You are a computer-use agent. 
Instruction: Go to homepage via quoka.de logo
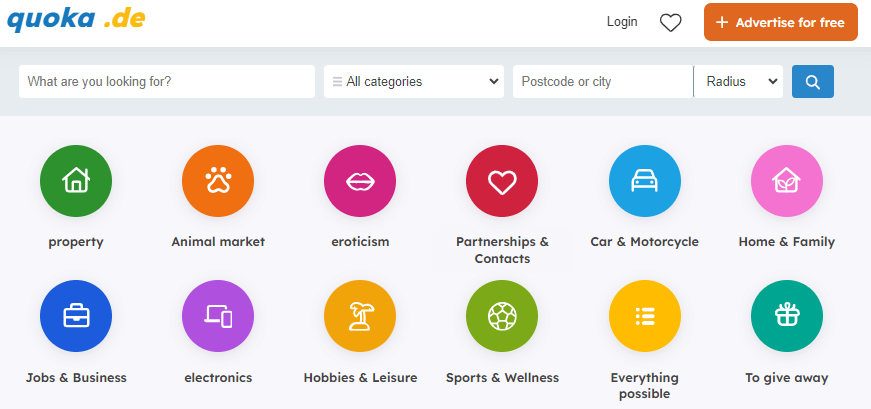click(76, 19)
